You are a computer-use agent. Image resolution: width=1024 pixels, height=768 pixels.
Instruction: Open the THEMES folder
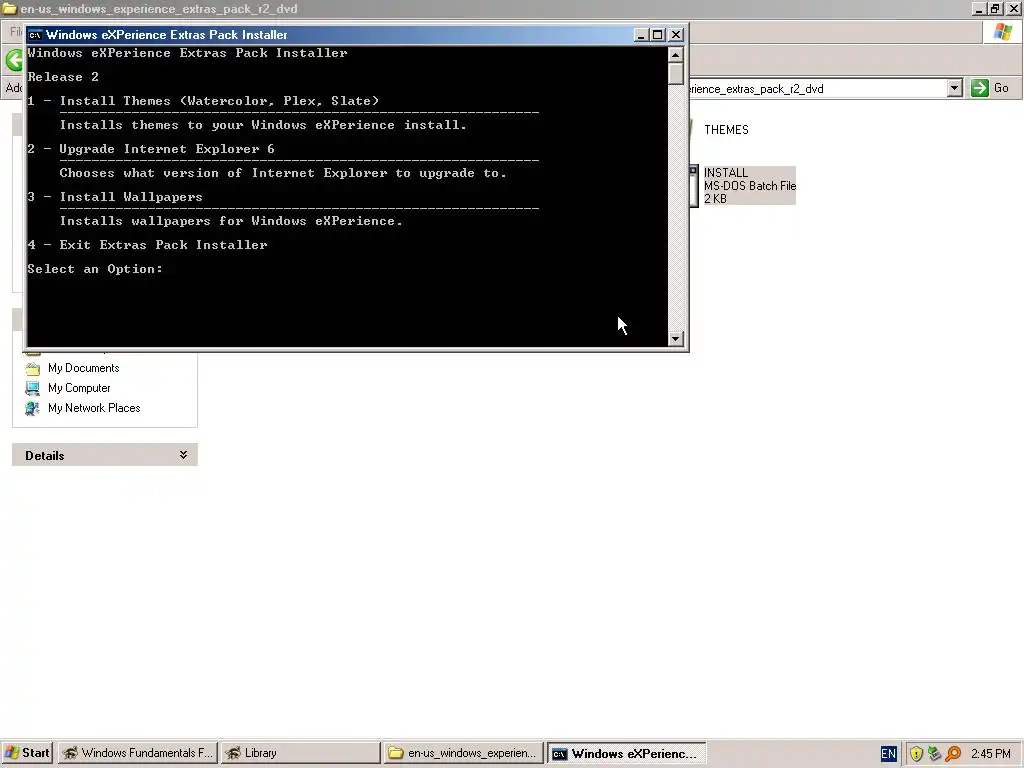726,130
